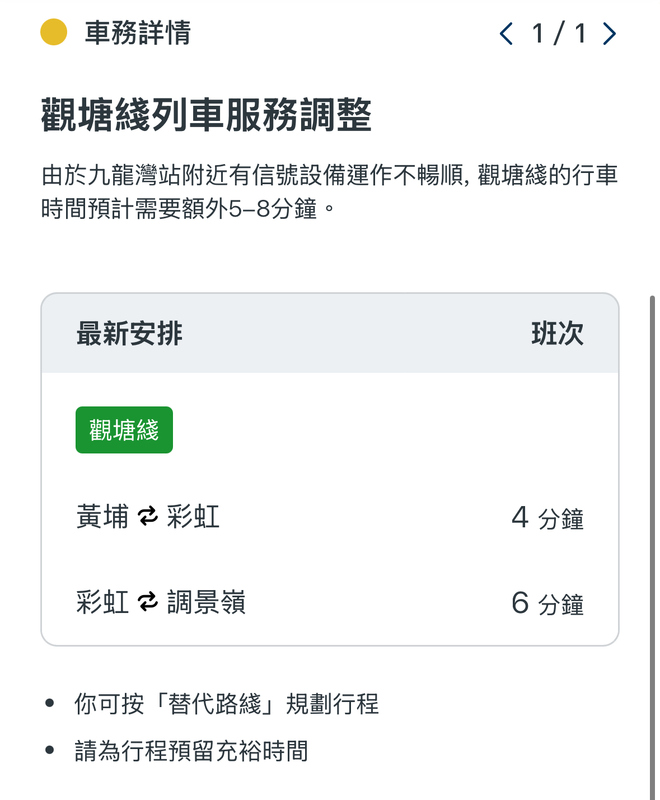Click the 4 分鐘 frequency value

(x=547, y=518)
